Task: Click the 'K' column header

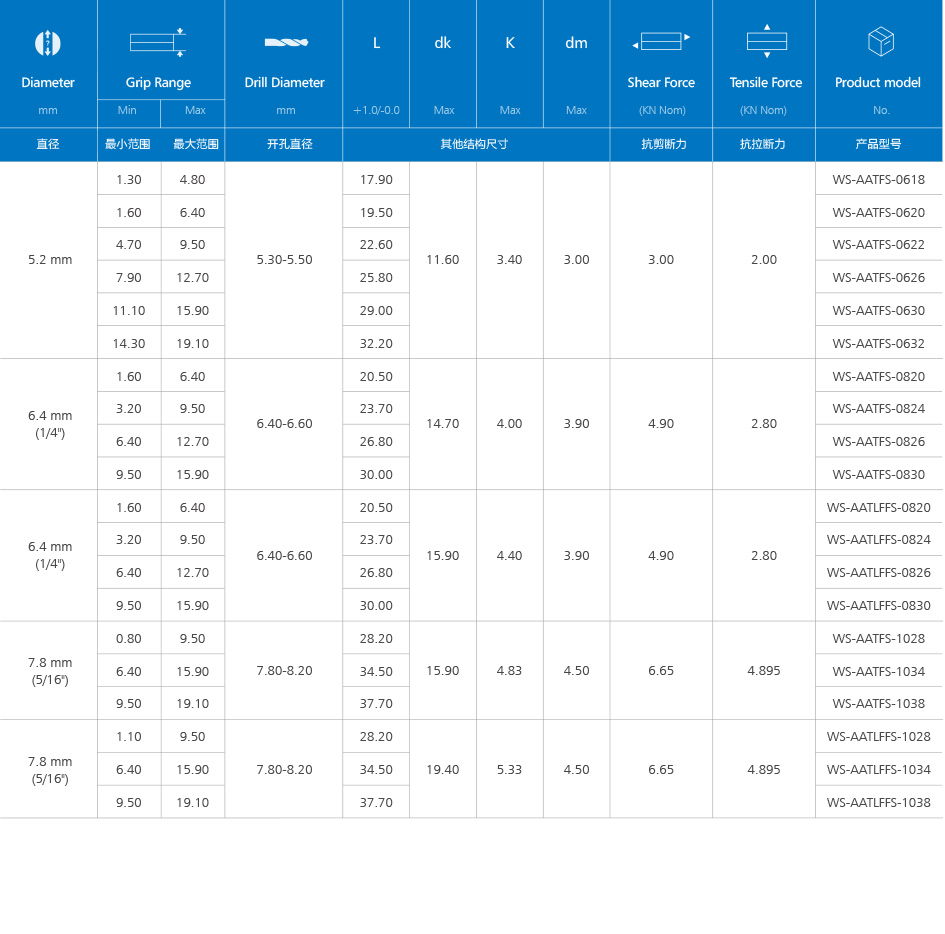Action: [510, 43]
